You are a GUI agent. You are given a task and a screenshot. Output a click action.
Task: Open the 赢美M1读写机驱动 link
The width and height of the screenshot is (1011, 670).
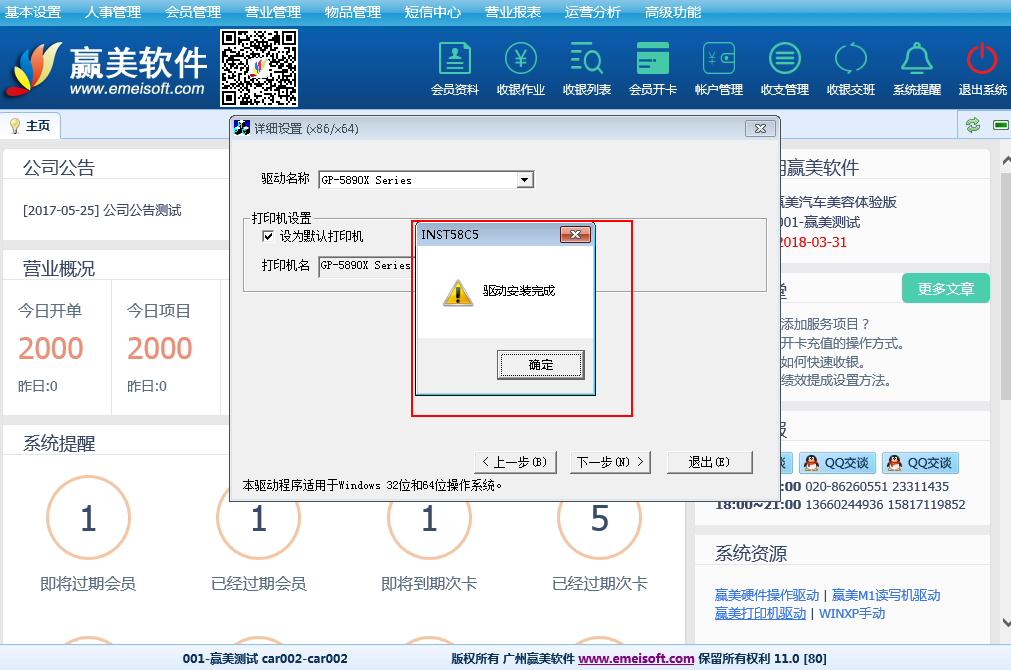(x=886, y=595)
